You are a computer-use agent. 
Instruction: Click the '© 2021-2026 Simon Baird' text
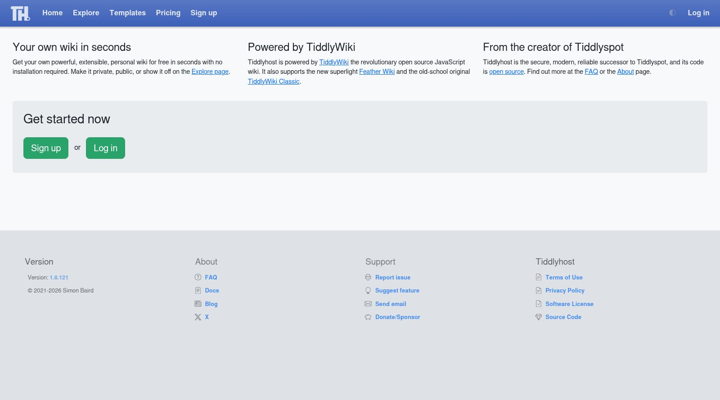click(61, 291)
